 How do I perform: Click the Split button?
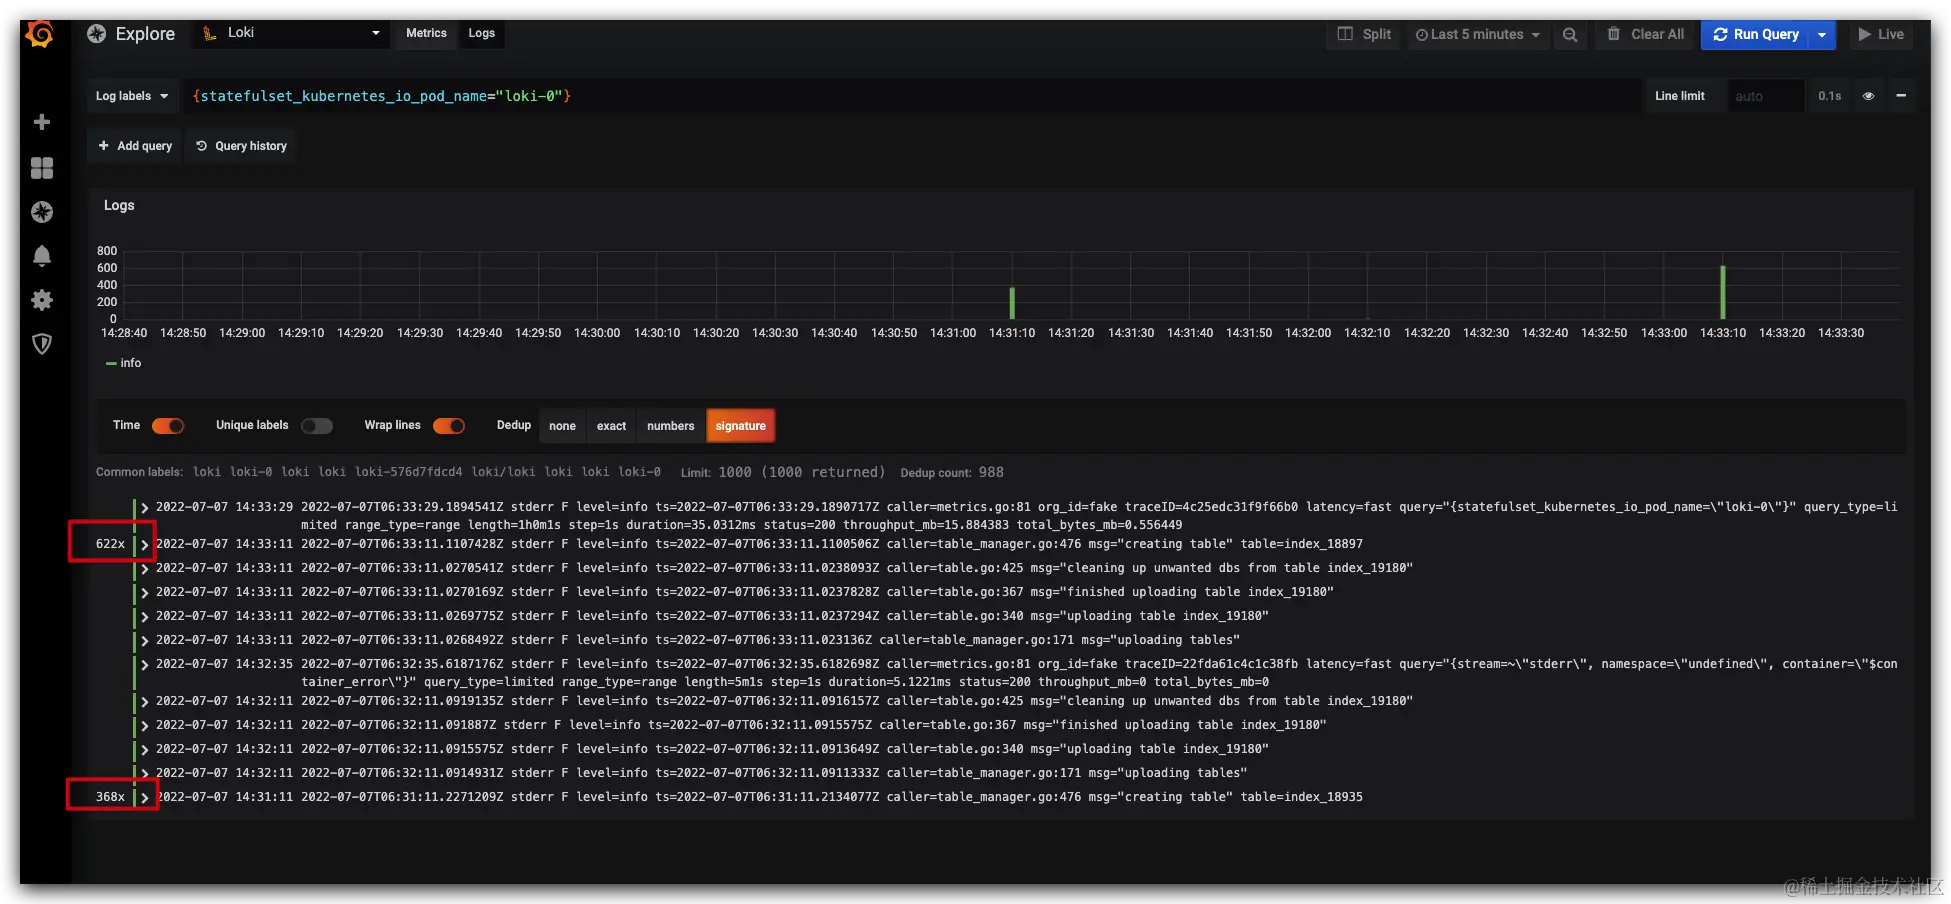pyautogui.click(x=1365, y=34)
